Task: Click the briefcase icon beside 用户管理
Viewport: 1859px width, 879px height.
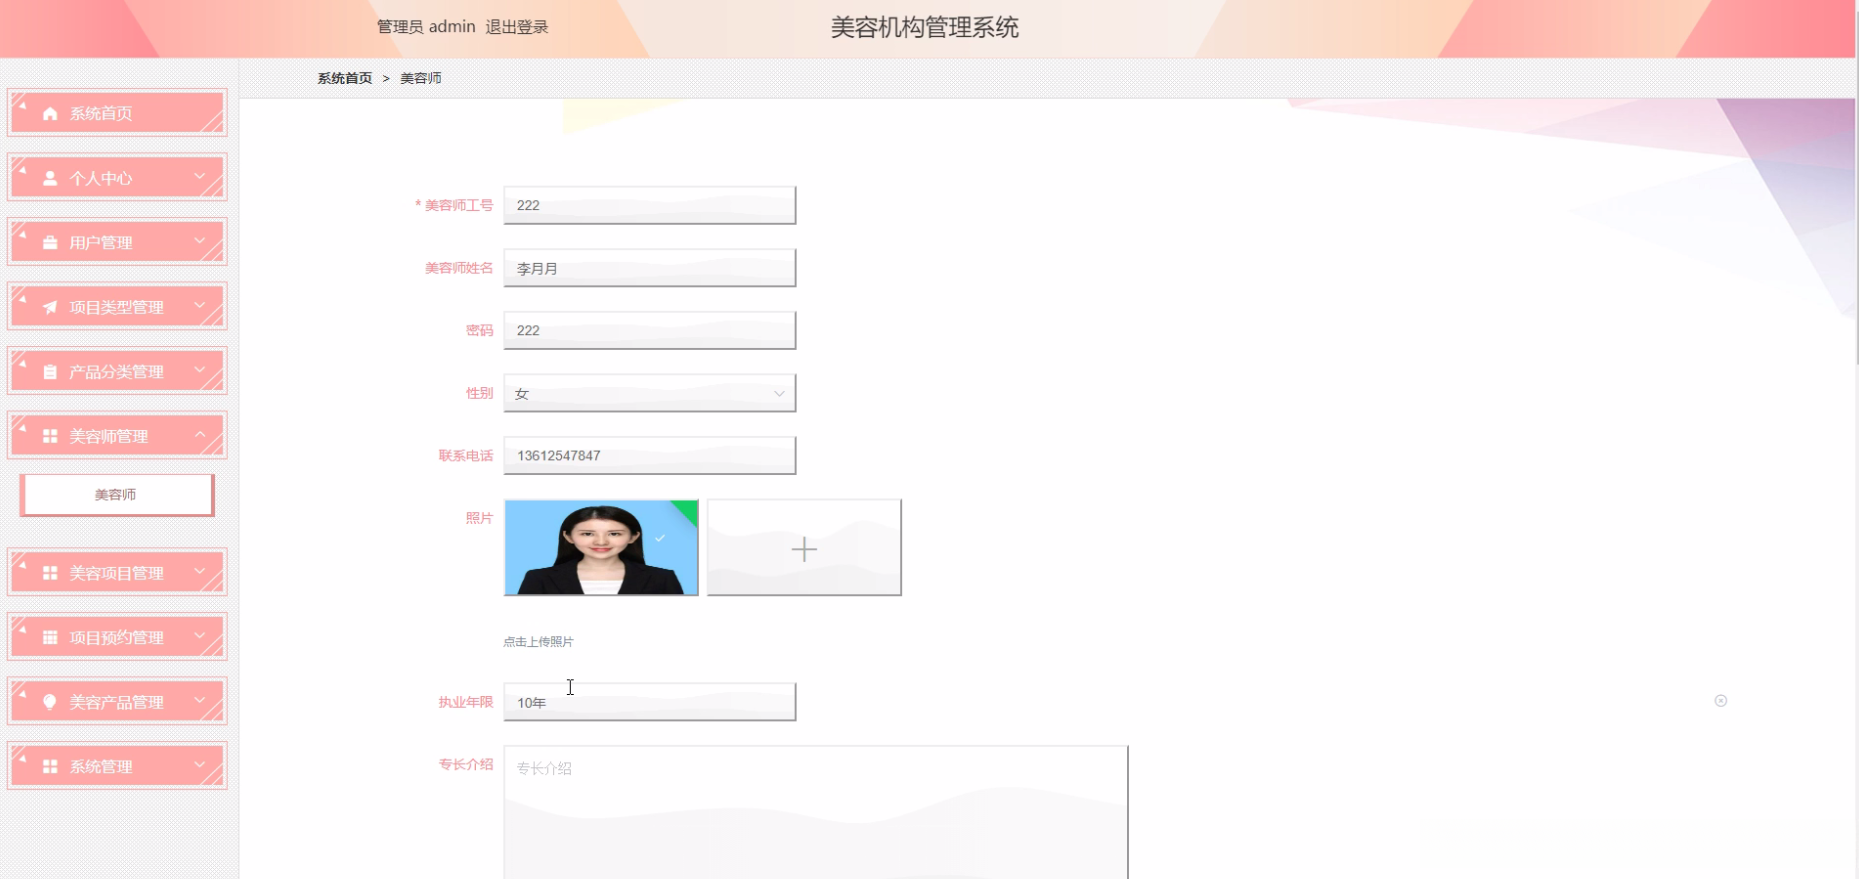Action: click(x=50, y=243)
